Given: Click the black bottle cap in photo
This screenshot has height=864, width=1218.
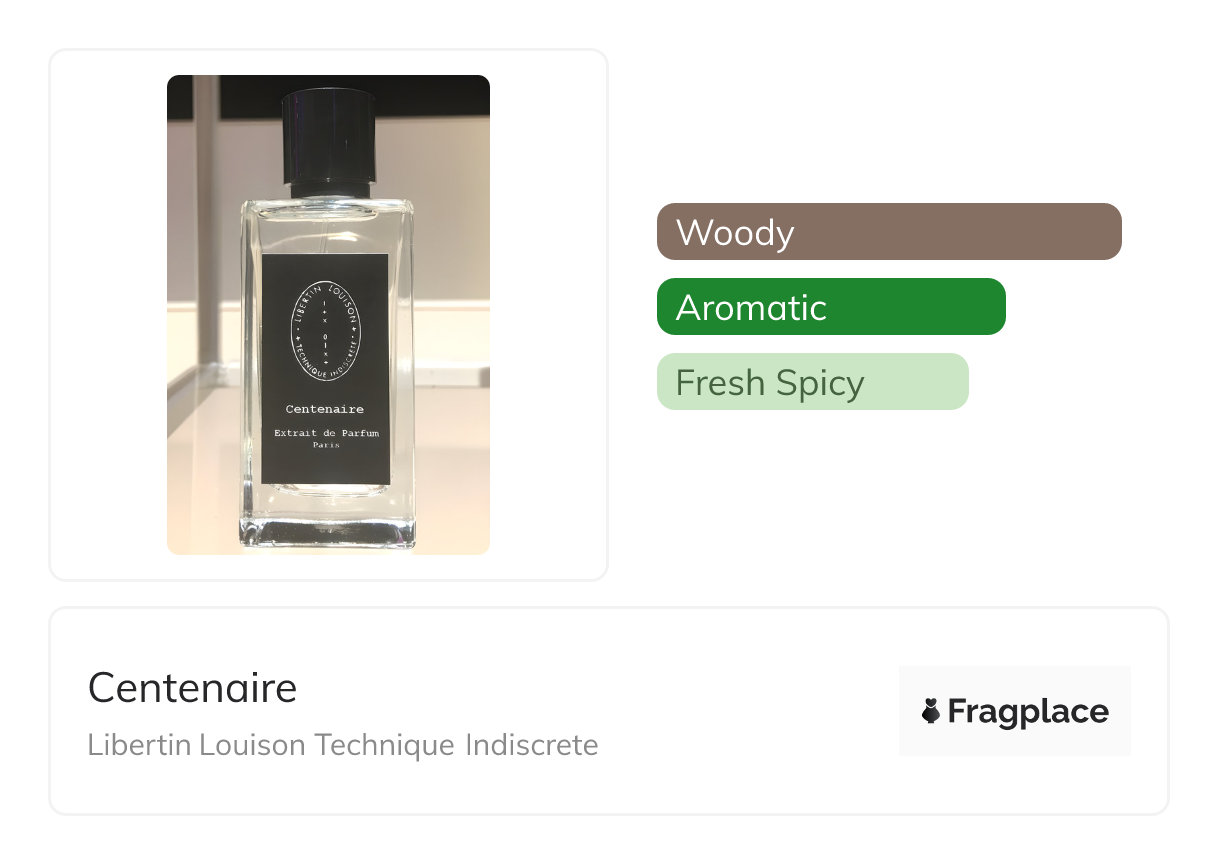Looking at the screenshot, I should tap(328, 138).
